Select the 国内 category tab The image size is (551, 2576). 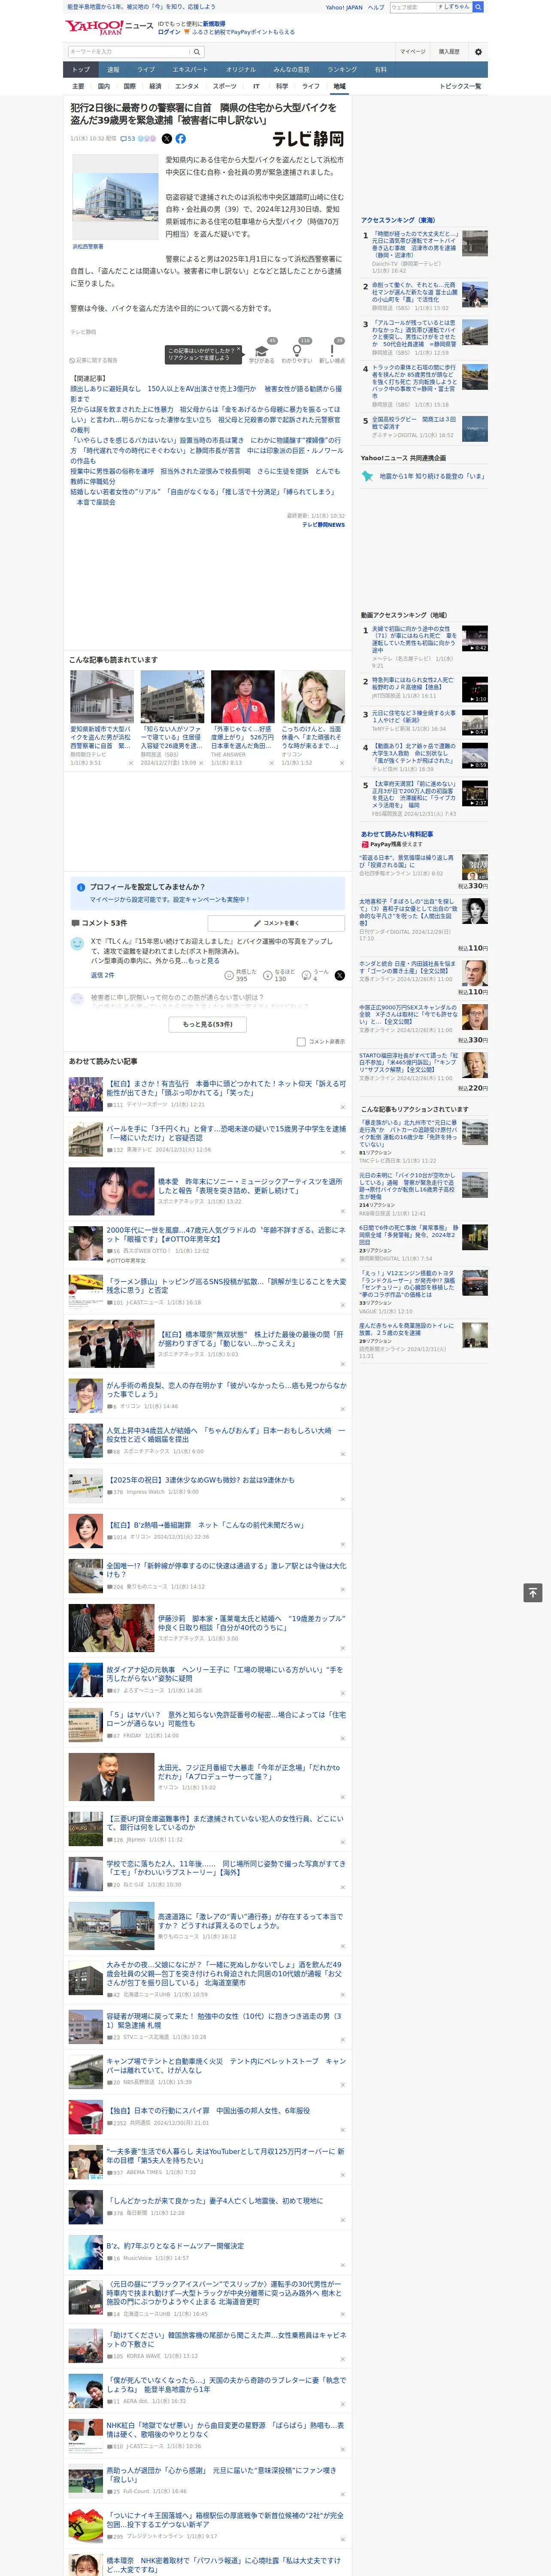tap(104, 86)
